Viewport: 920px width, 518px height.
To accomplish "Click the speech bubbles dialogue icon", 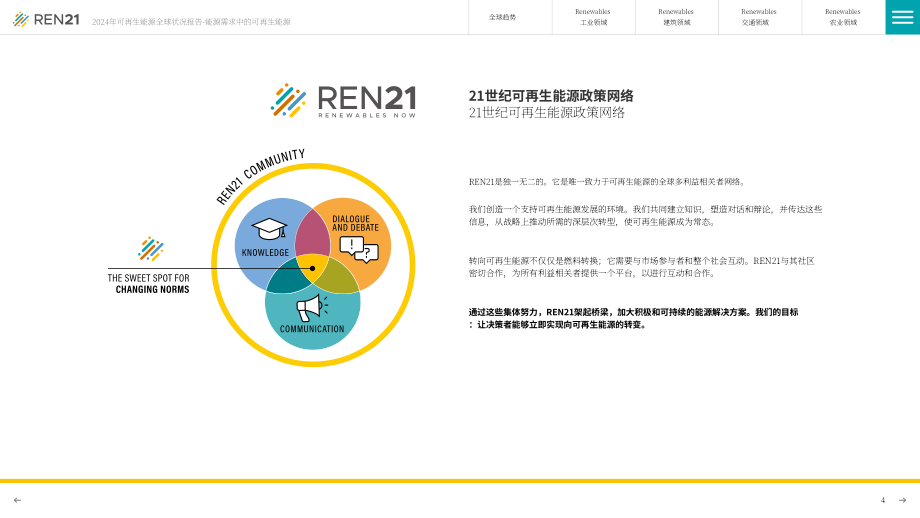I will [359, 249].
